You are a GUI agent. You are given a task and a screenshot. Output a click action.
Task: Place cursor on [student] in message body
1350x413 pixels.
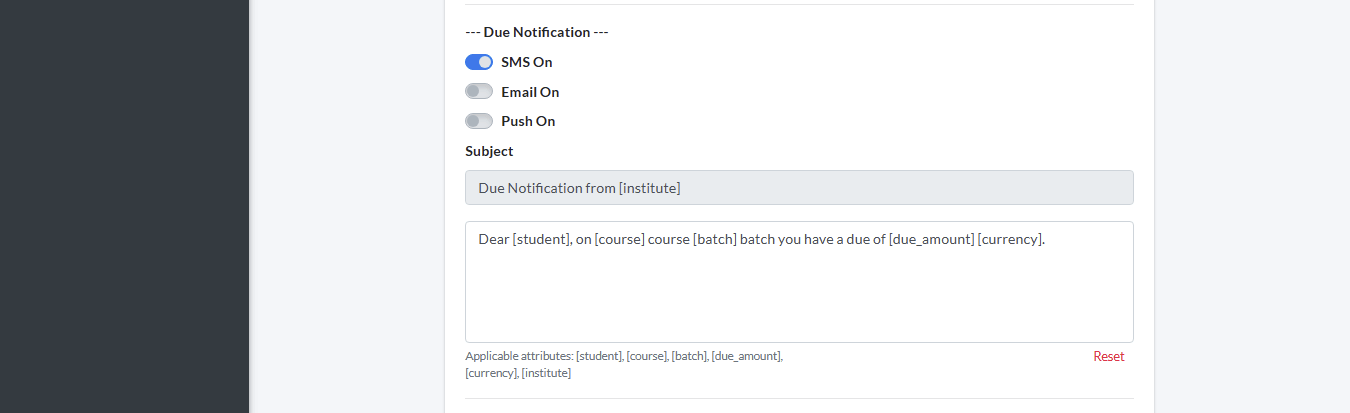[540, 240]
